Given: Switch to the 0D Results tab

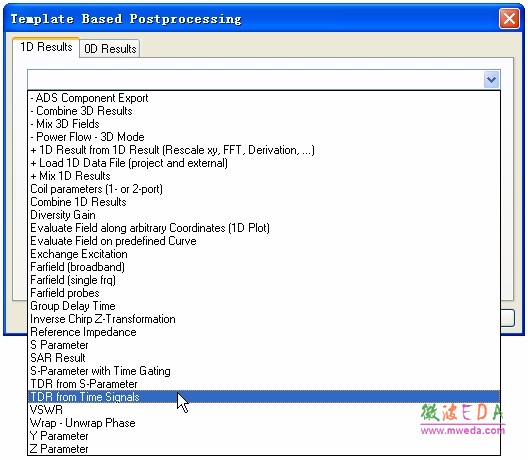Looking at the screenshot, I should (110, 48).
